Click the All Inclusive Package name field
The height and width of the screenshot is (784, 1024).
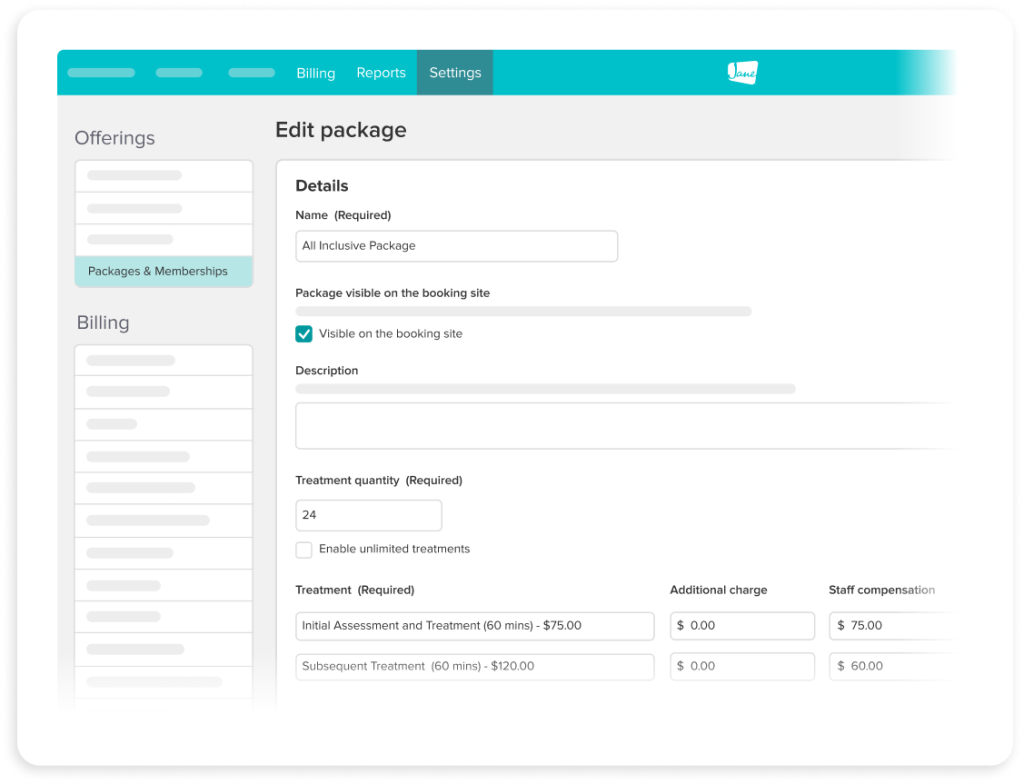click(x=456, y=245)
